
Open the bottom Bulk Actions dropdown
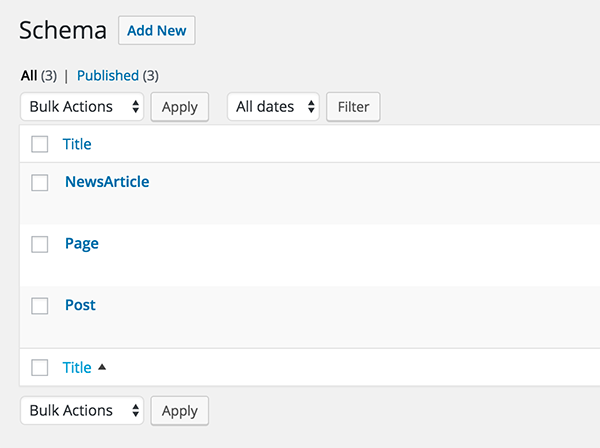pyautogui.click(x=82, y=410)
